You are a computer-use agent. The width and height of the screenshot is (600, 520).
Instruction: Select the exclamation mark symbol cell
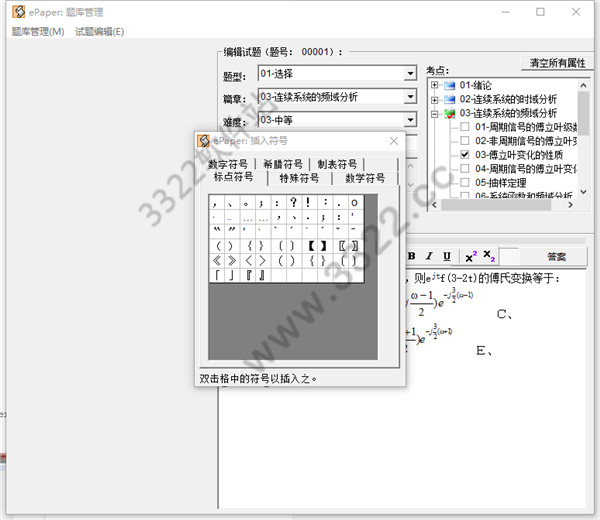coord(308,202)
